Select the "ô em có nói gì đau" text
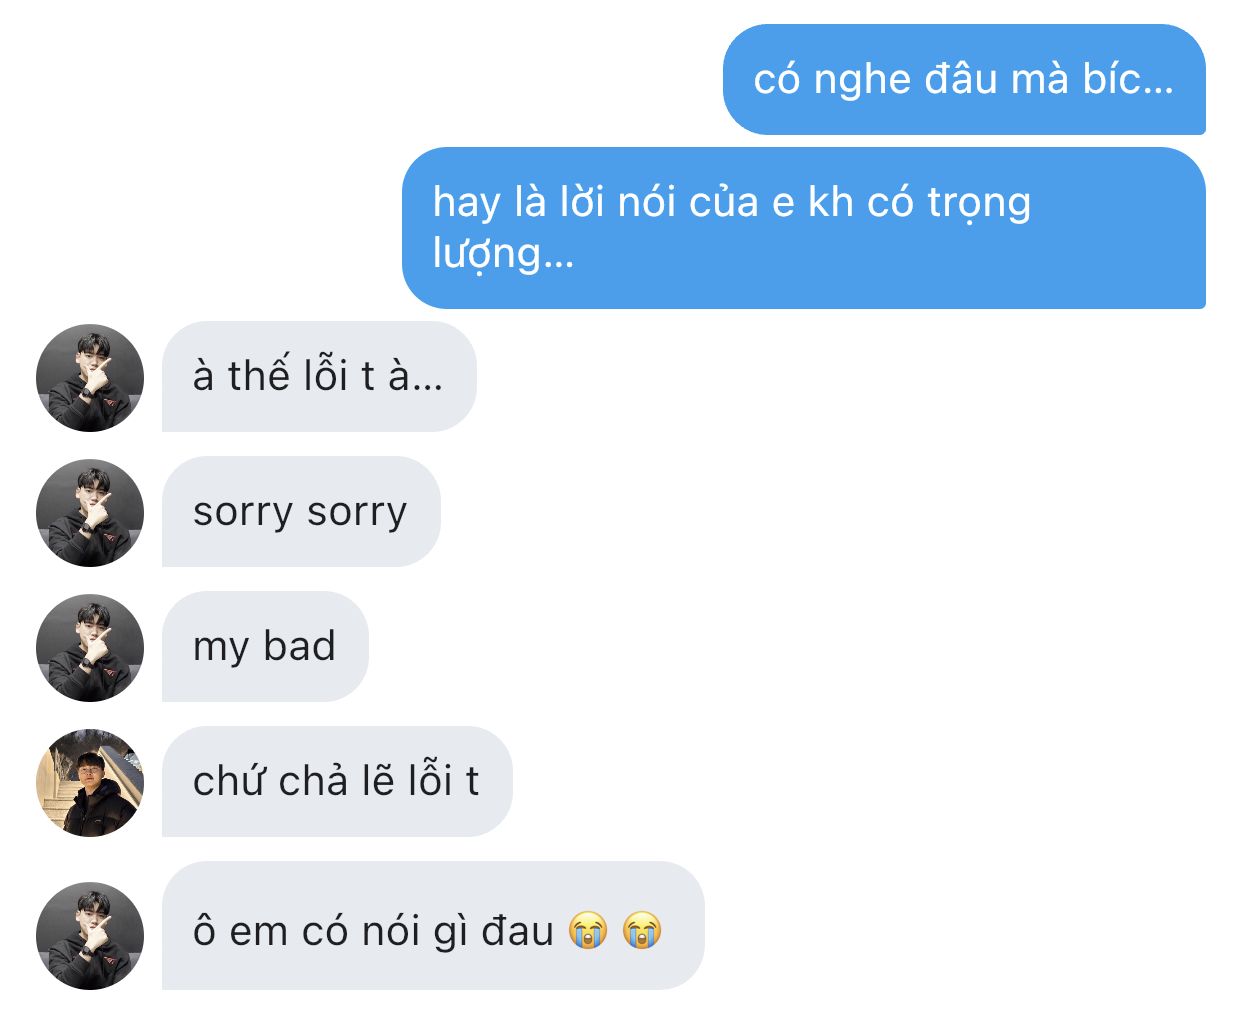 click(373, 931)
